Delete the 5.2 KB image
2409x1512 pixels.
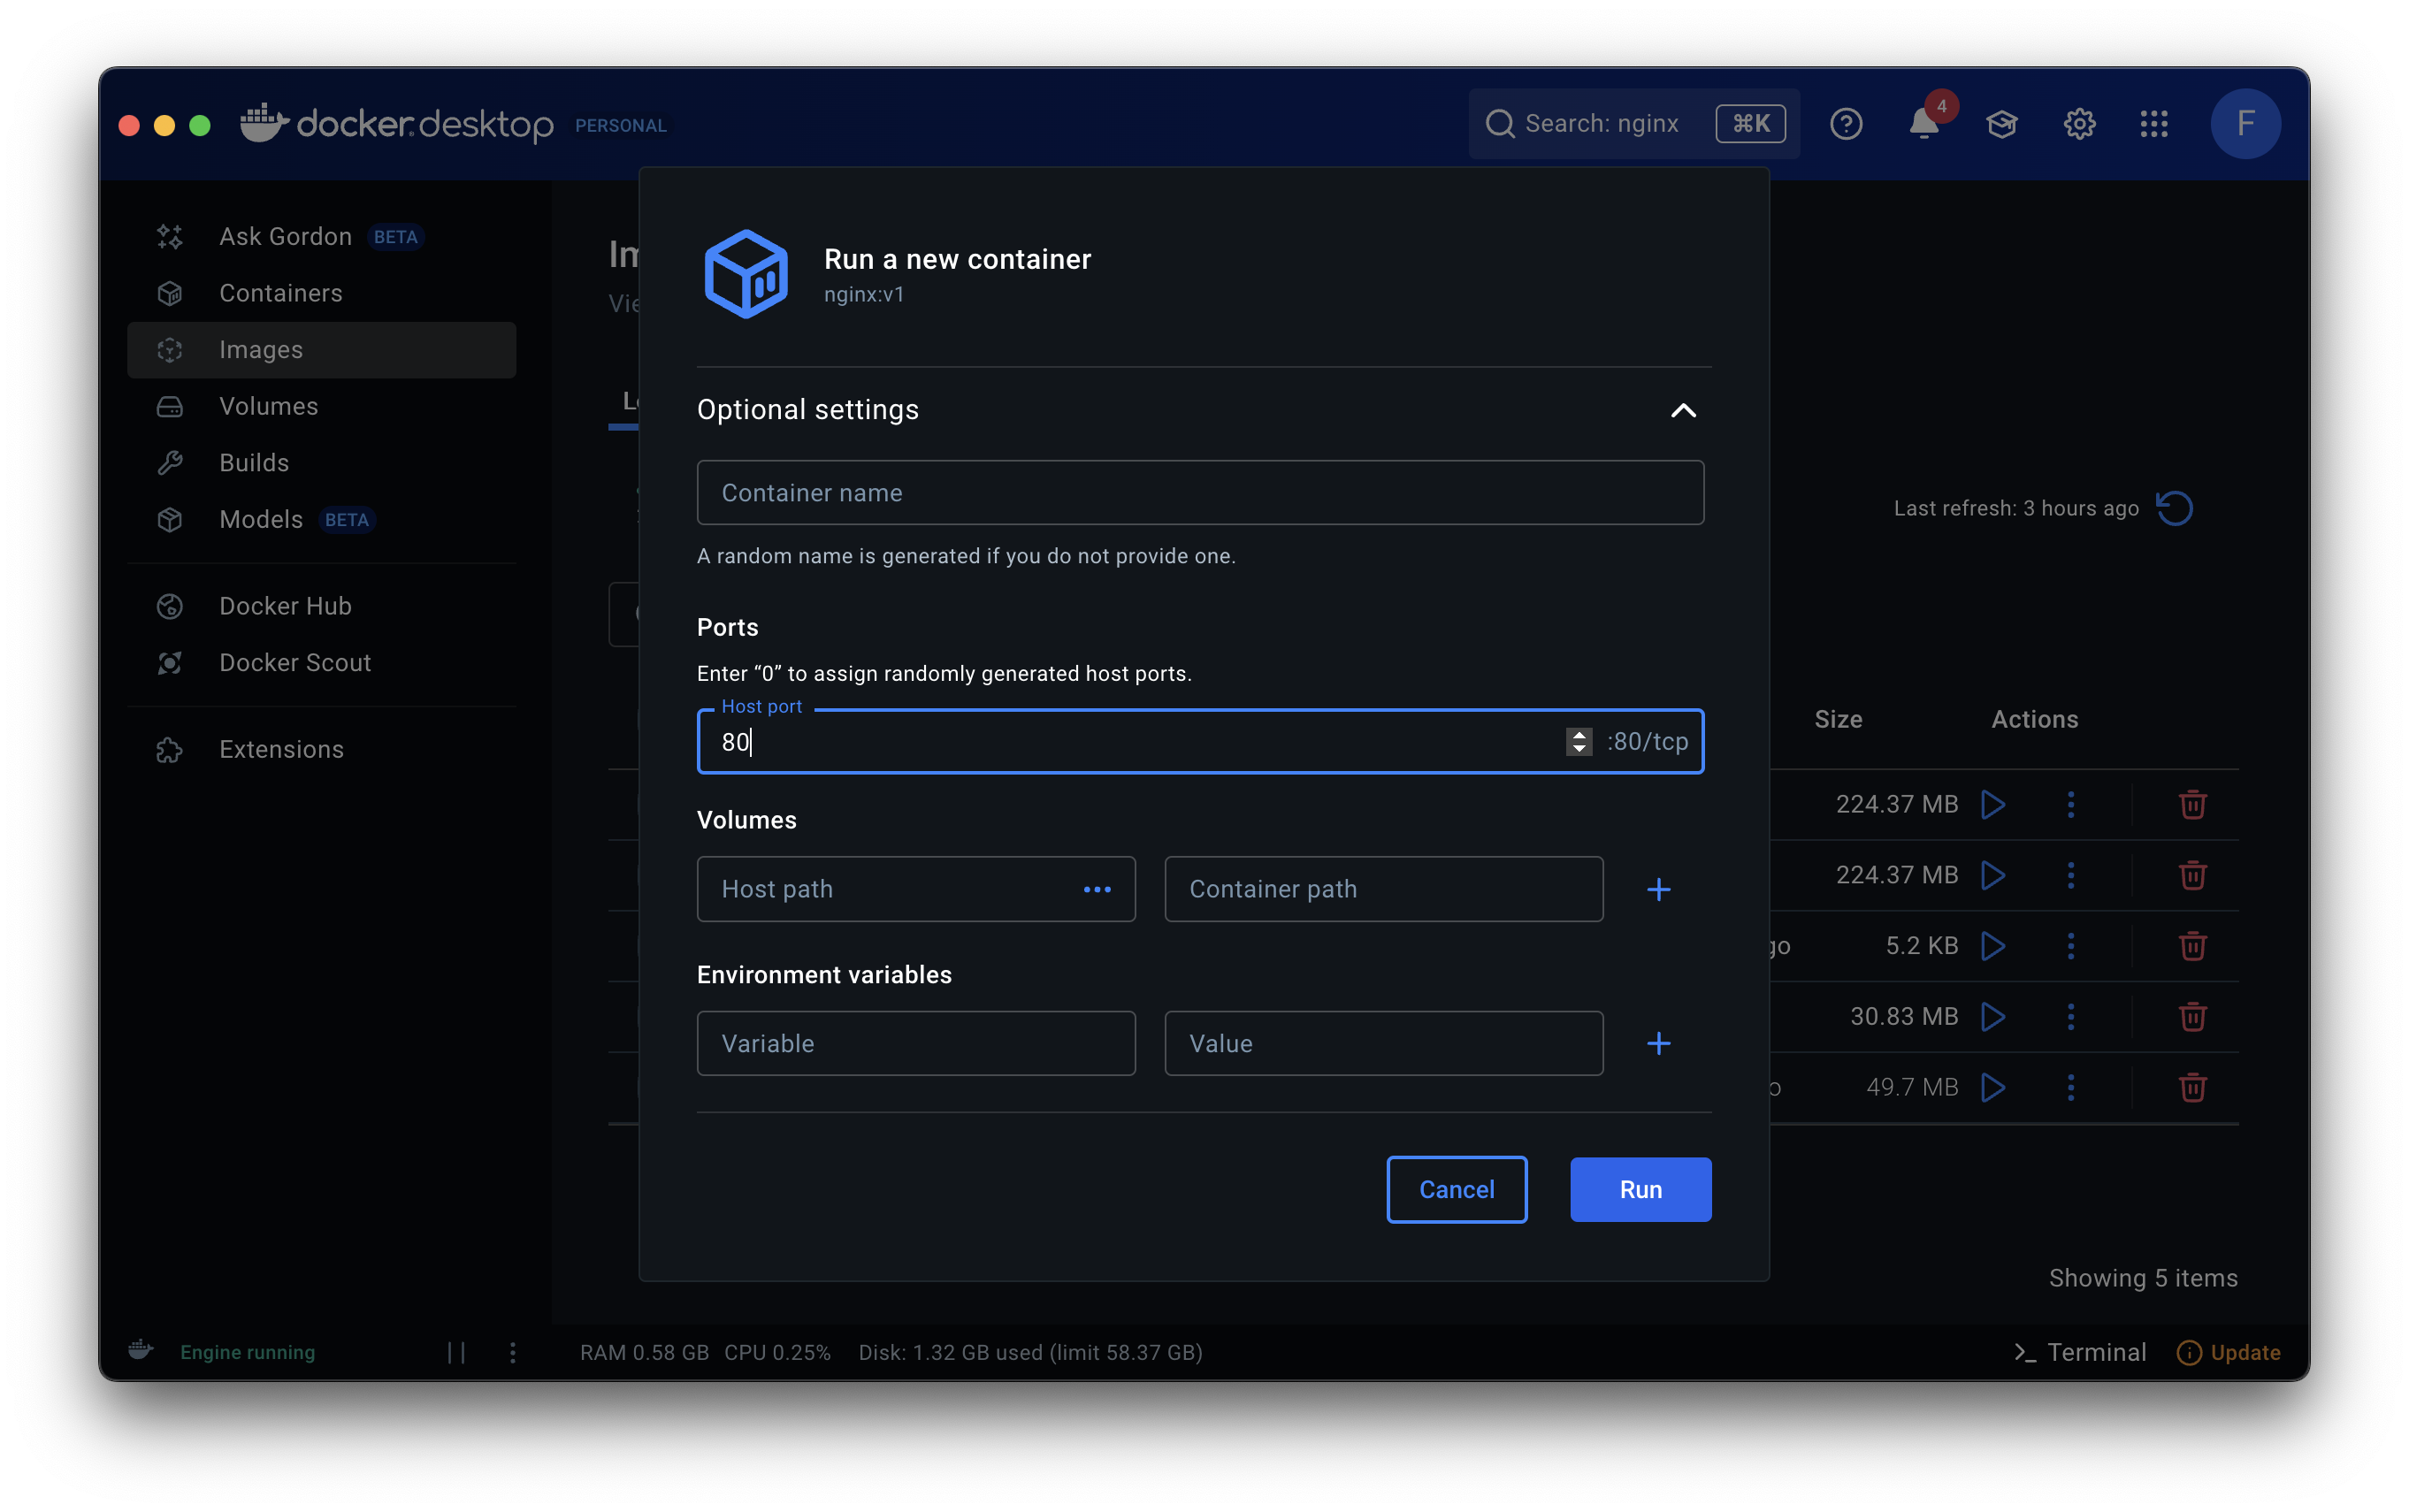[2192, 946]
